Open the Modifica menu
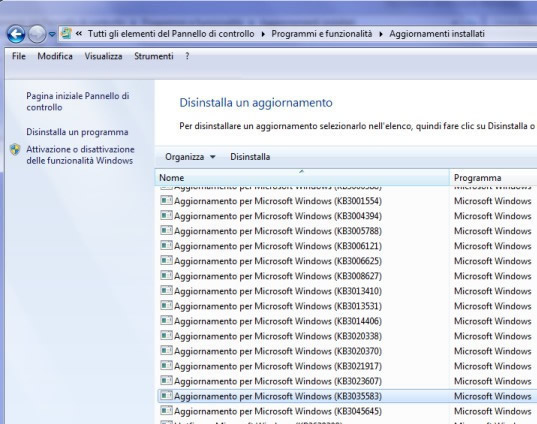This screenshot has height=424, width=537. pos(55,56)
